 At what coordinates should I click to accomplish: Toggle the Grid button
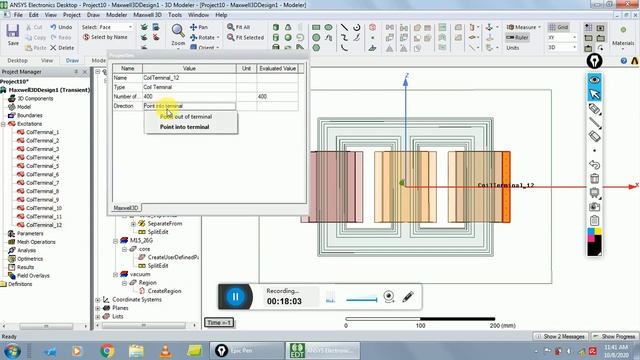(559, 27)
